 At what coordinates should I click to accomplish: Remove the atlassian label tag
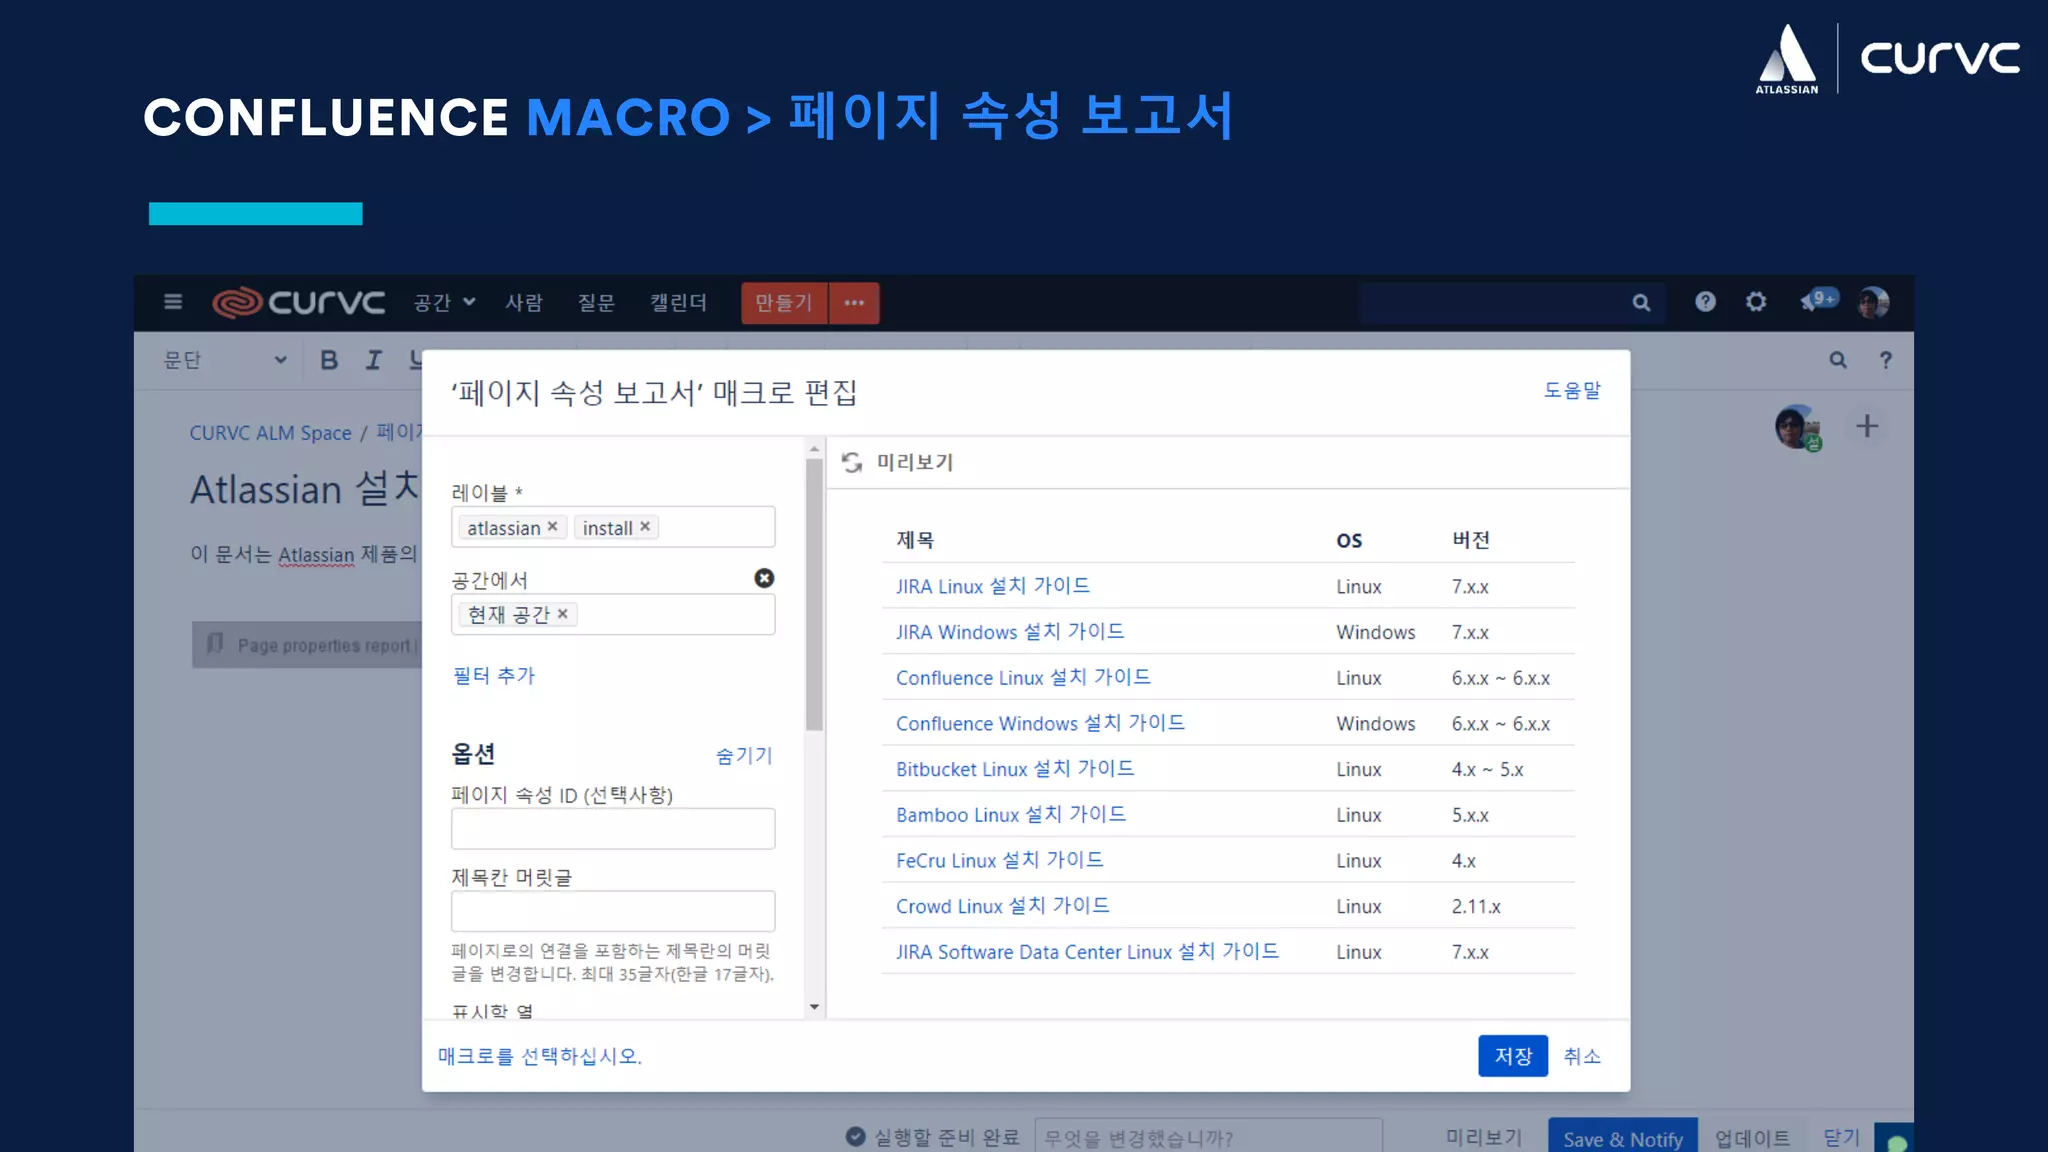click(552, 526)
